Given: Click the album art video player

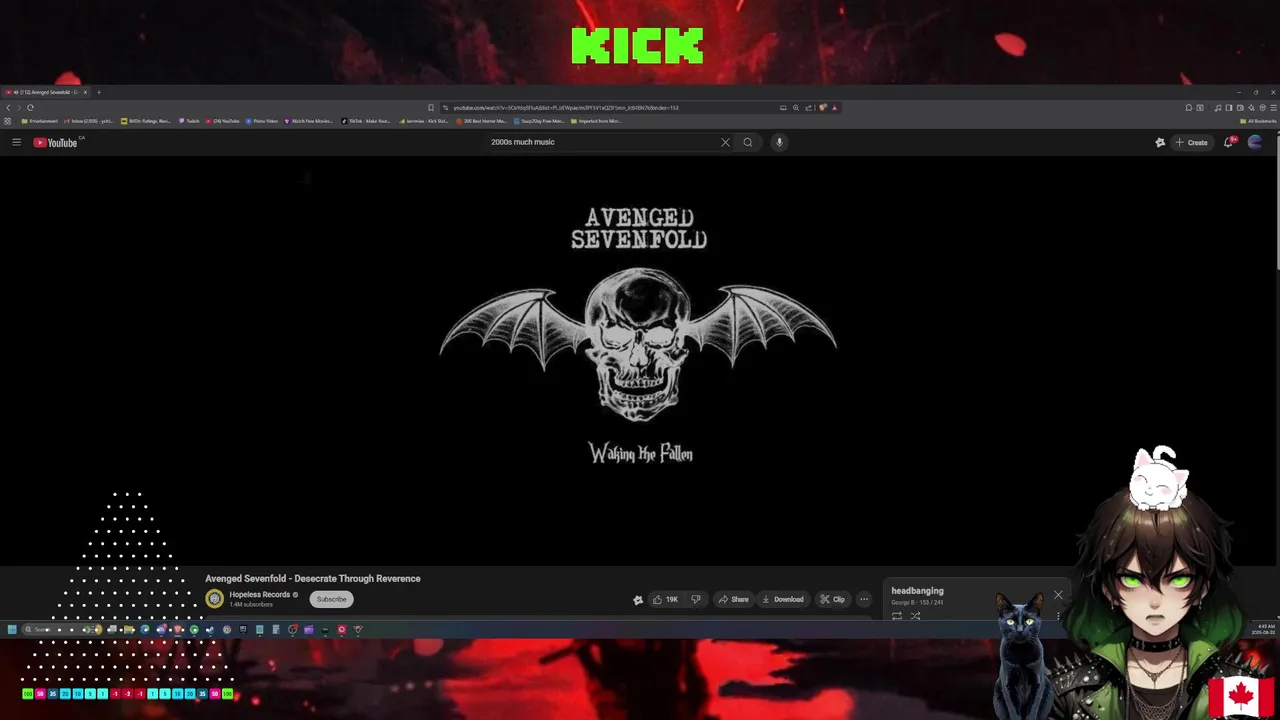Looking at the screenshot, I should [x=638, y=360].
